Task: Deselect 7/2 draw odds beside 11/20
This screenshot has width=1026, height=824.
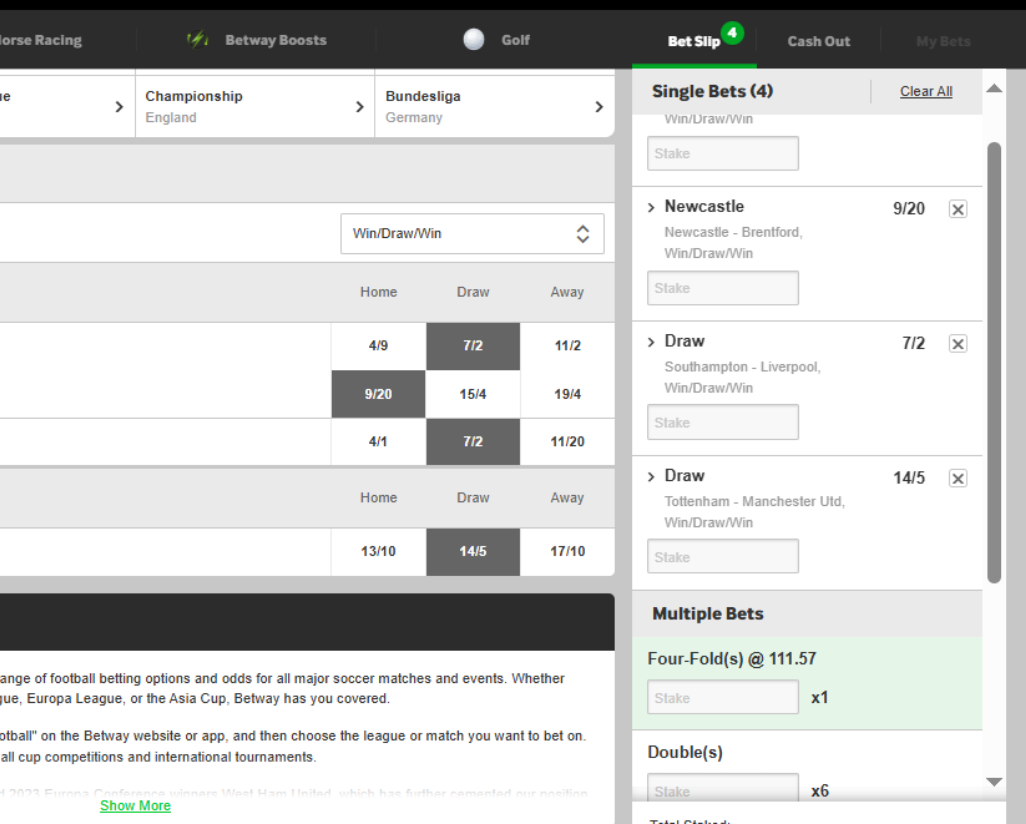Action: (473, 442)
